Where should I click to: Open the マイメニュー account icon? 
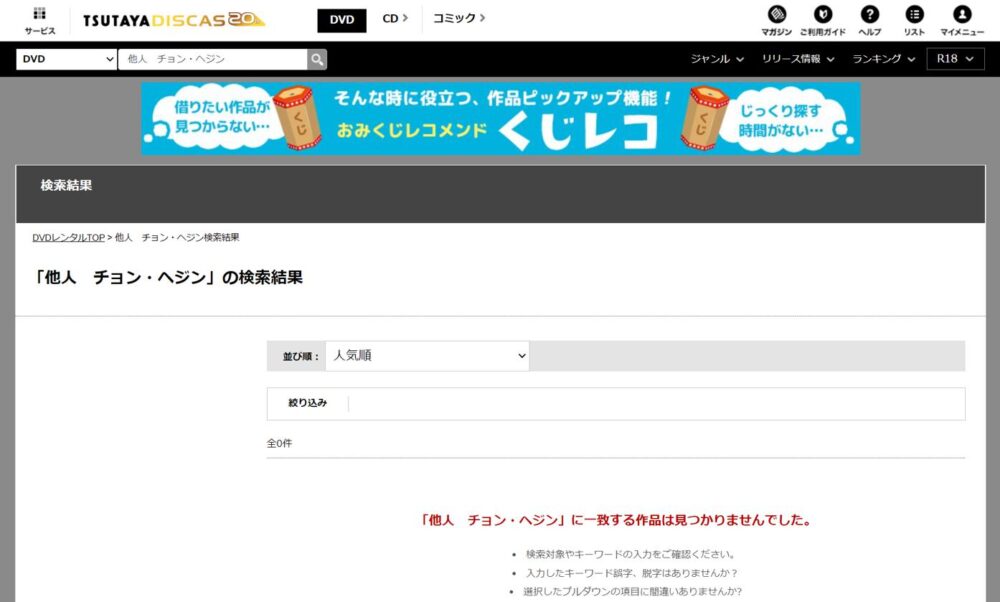click(x=961, y=18)
